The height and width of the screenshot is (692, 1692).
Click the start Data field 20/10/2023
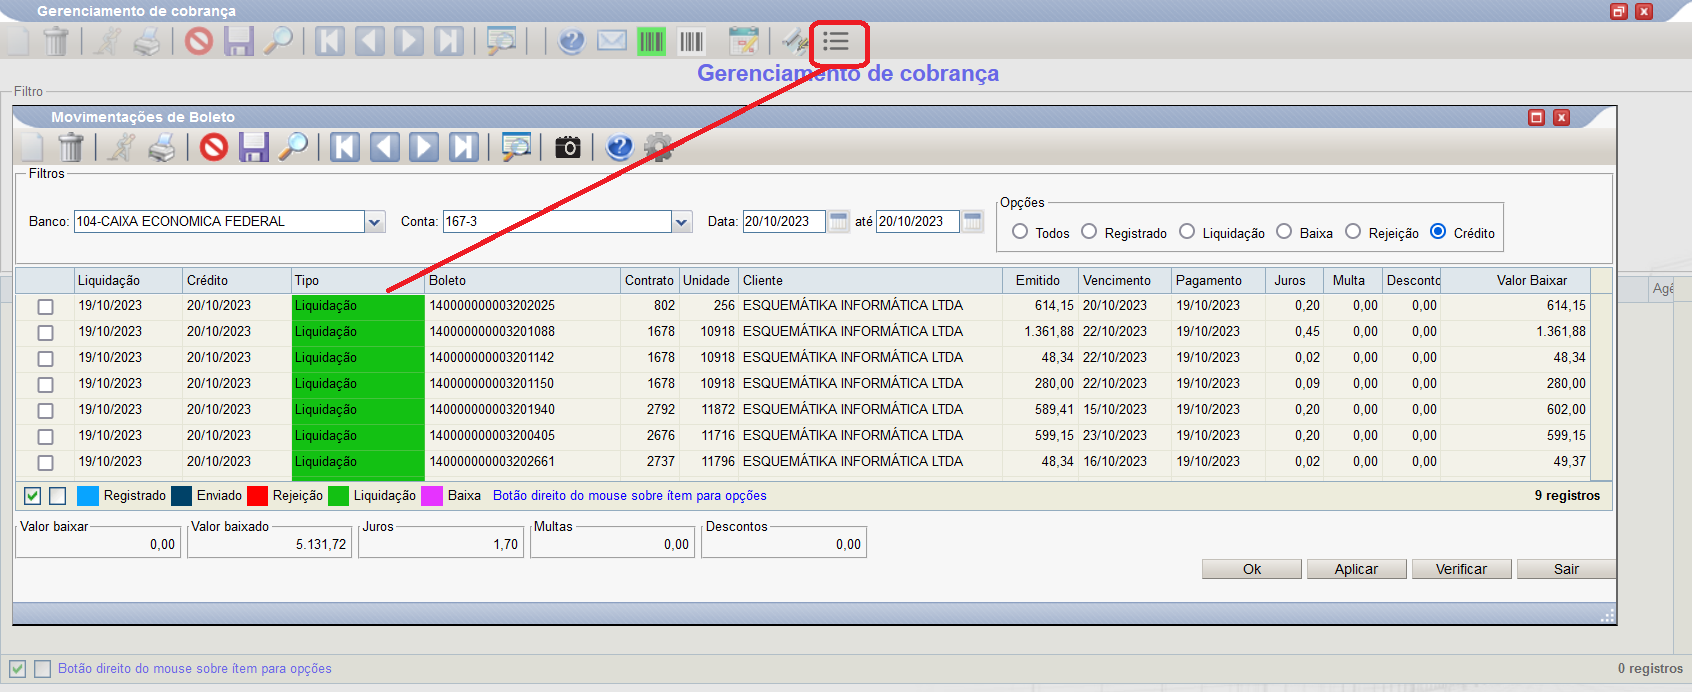(784, 221)
